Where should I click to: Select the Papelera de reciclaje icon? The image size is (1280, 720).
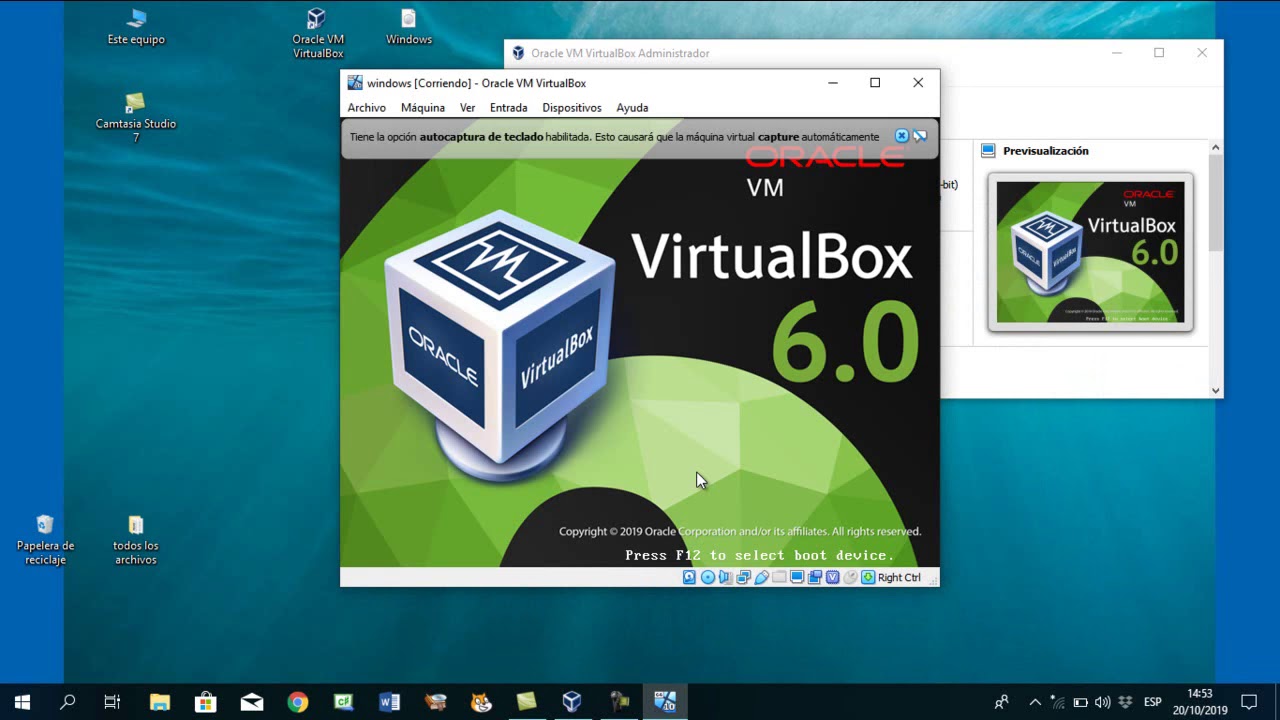45,540
